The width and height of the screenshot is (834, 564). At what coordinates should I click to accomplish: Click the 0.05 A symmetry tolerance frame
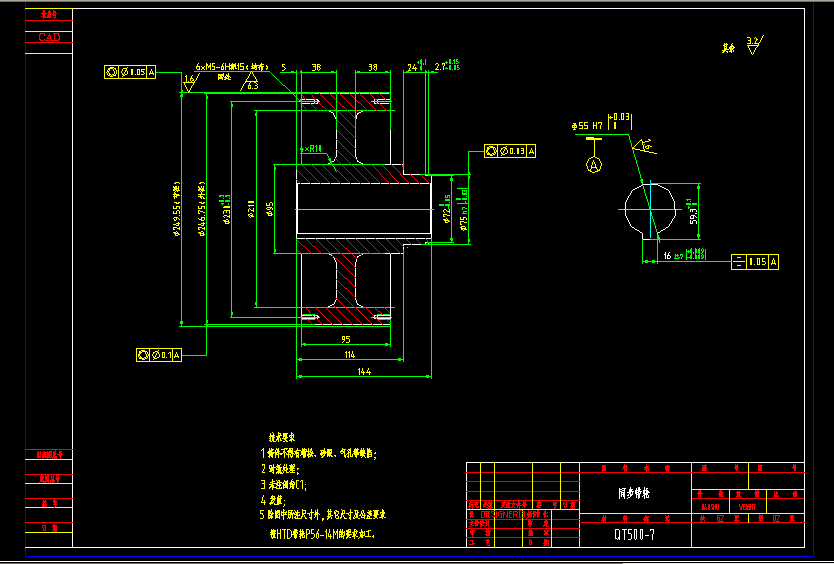755,261
